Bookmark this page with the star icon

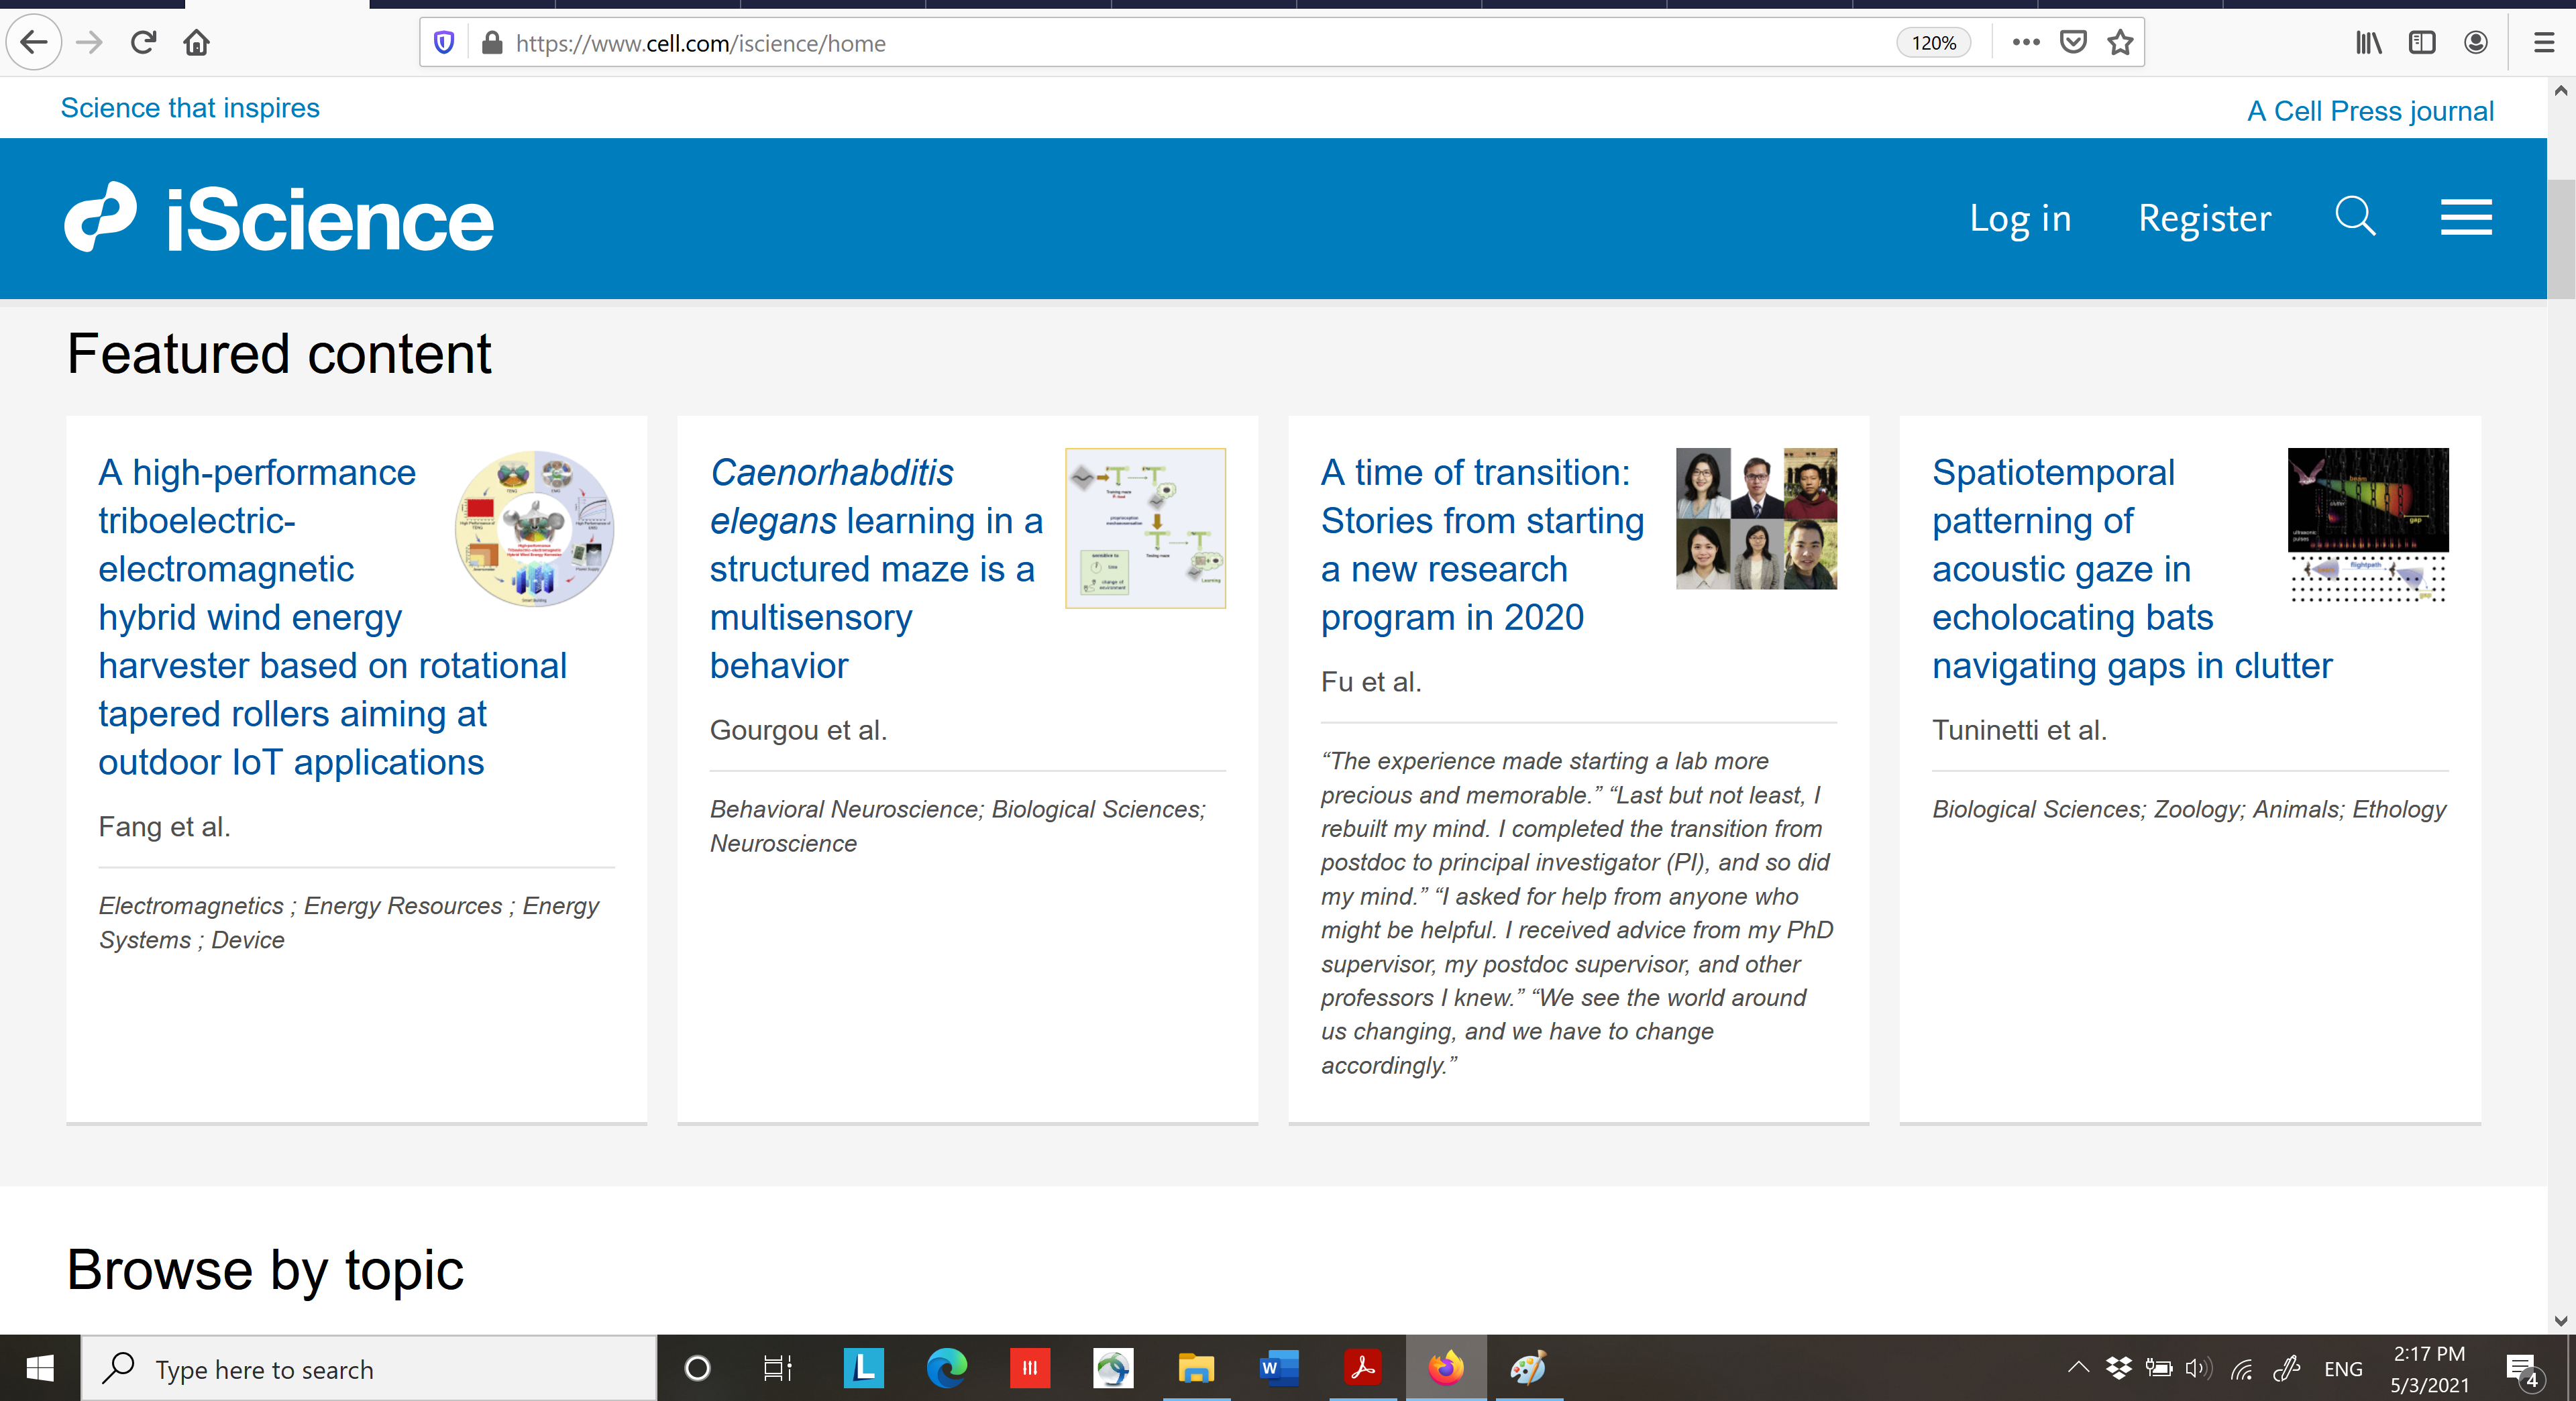2119,43
